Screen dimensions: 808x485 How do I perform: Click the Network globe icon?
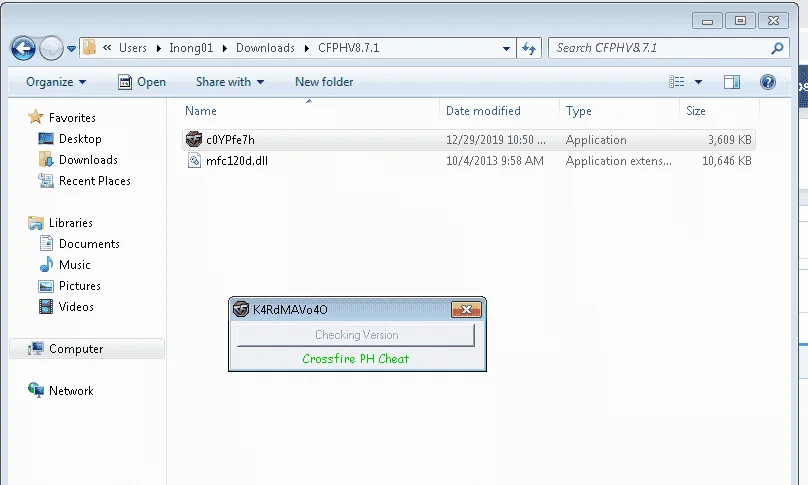tap(36, 390)
